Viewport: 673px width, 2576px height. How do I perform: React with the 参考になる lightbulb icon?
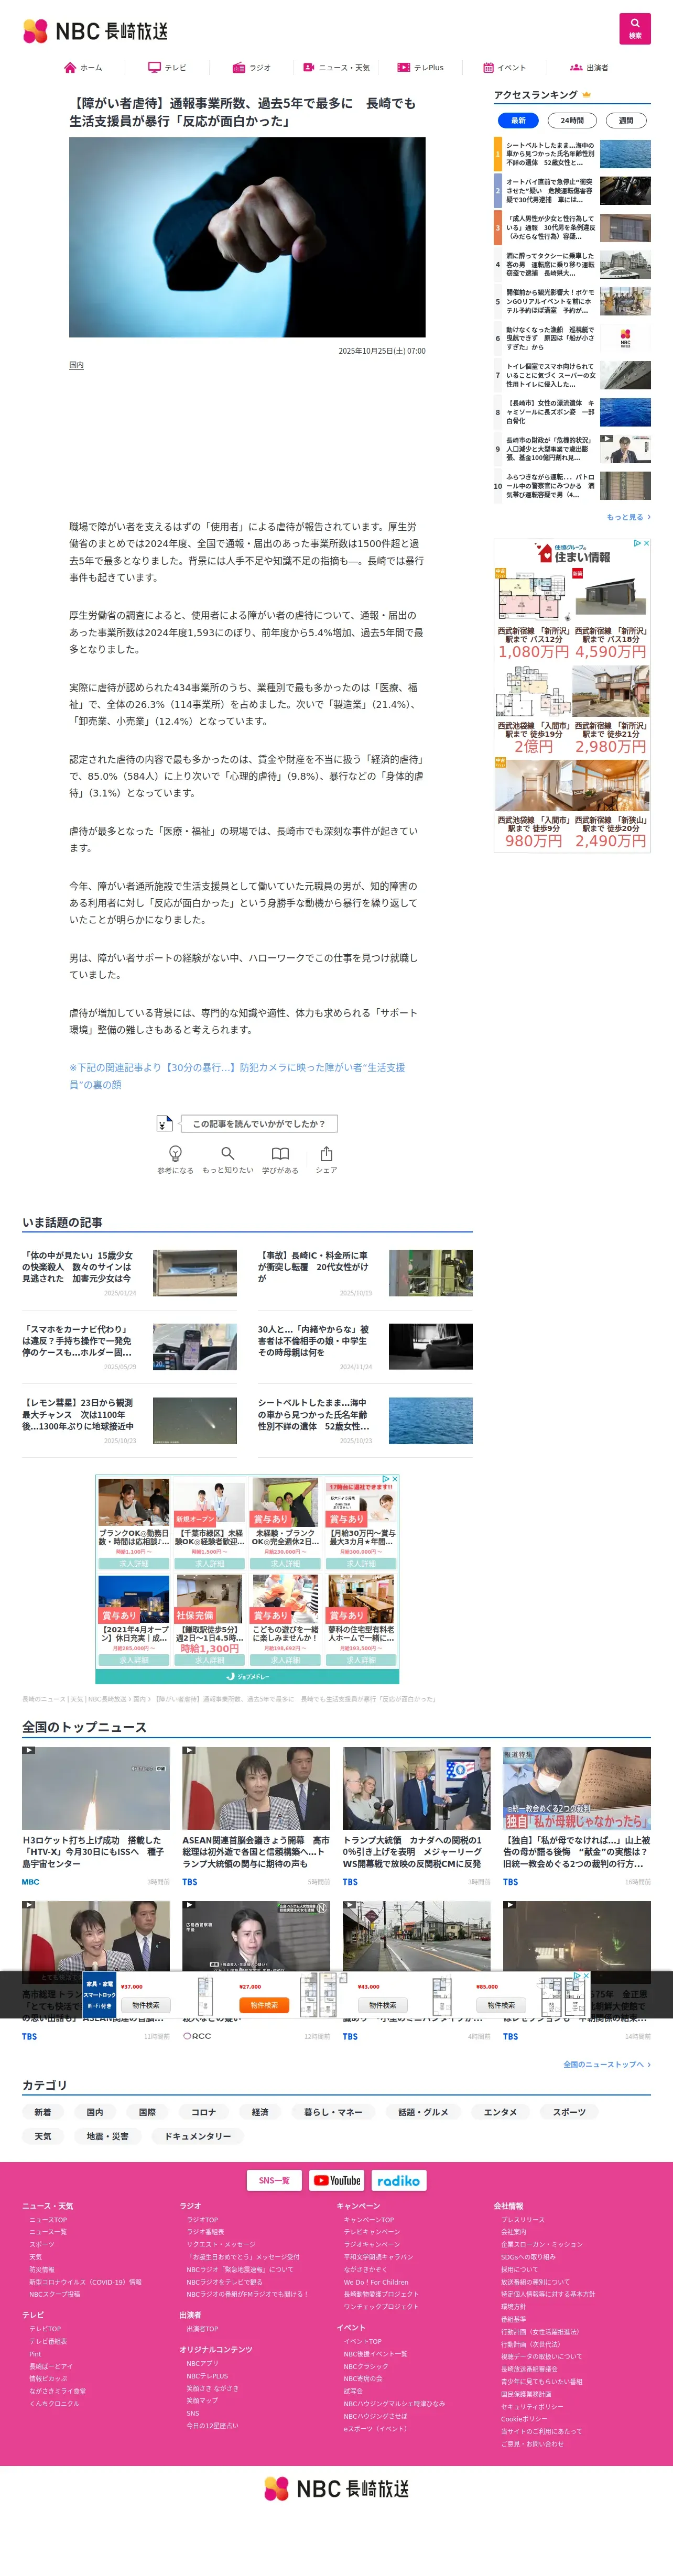[x=175, y=1153]
